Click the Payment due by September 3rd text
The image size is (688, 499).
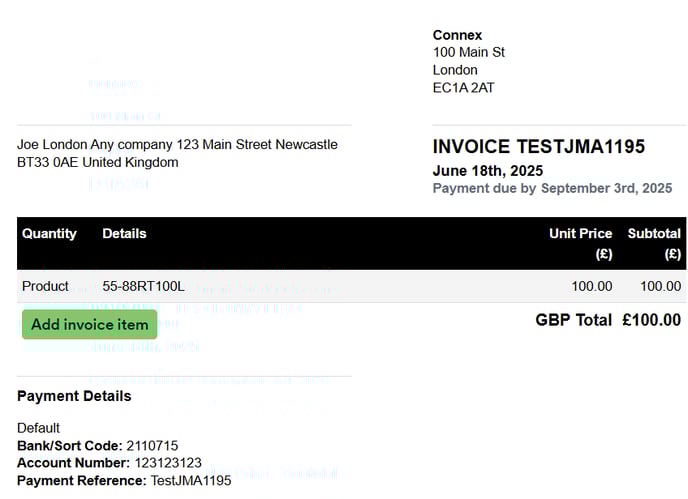(552, 188)
